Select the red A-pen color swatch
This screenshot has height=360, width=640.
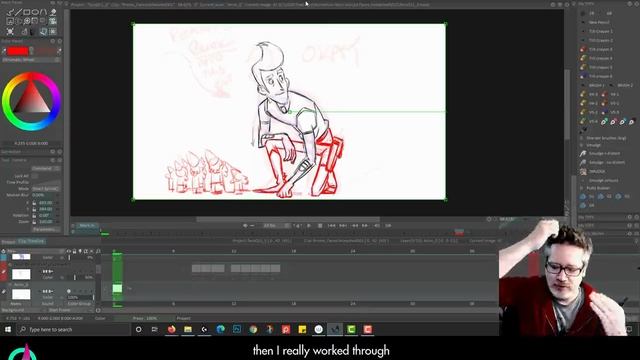(x=18, y=51)
